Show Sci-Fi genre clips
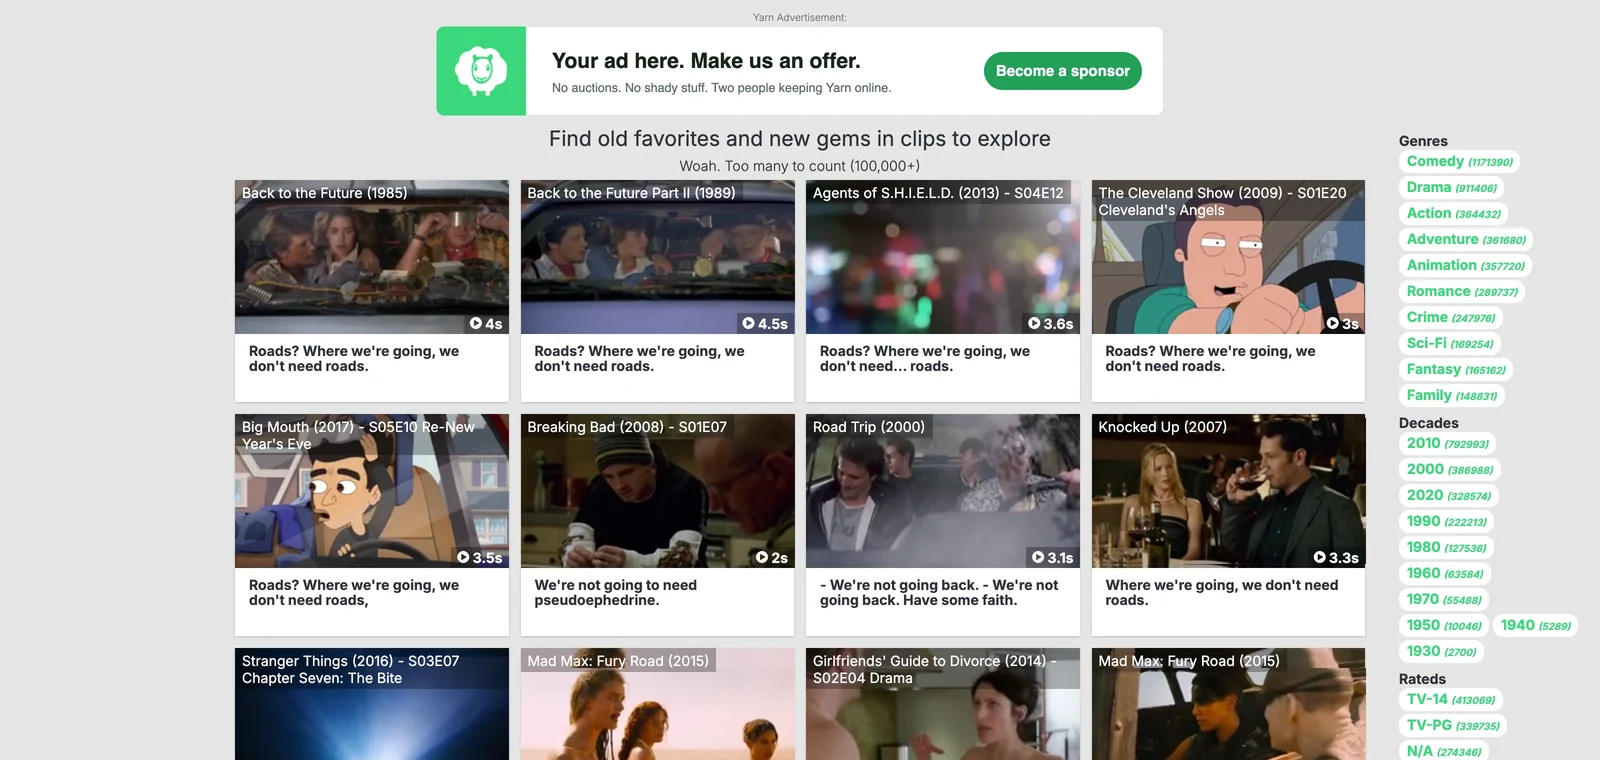Viewport: 1600px width, 760px height. [x=1450, y=343]
